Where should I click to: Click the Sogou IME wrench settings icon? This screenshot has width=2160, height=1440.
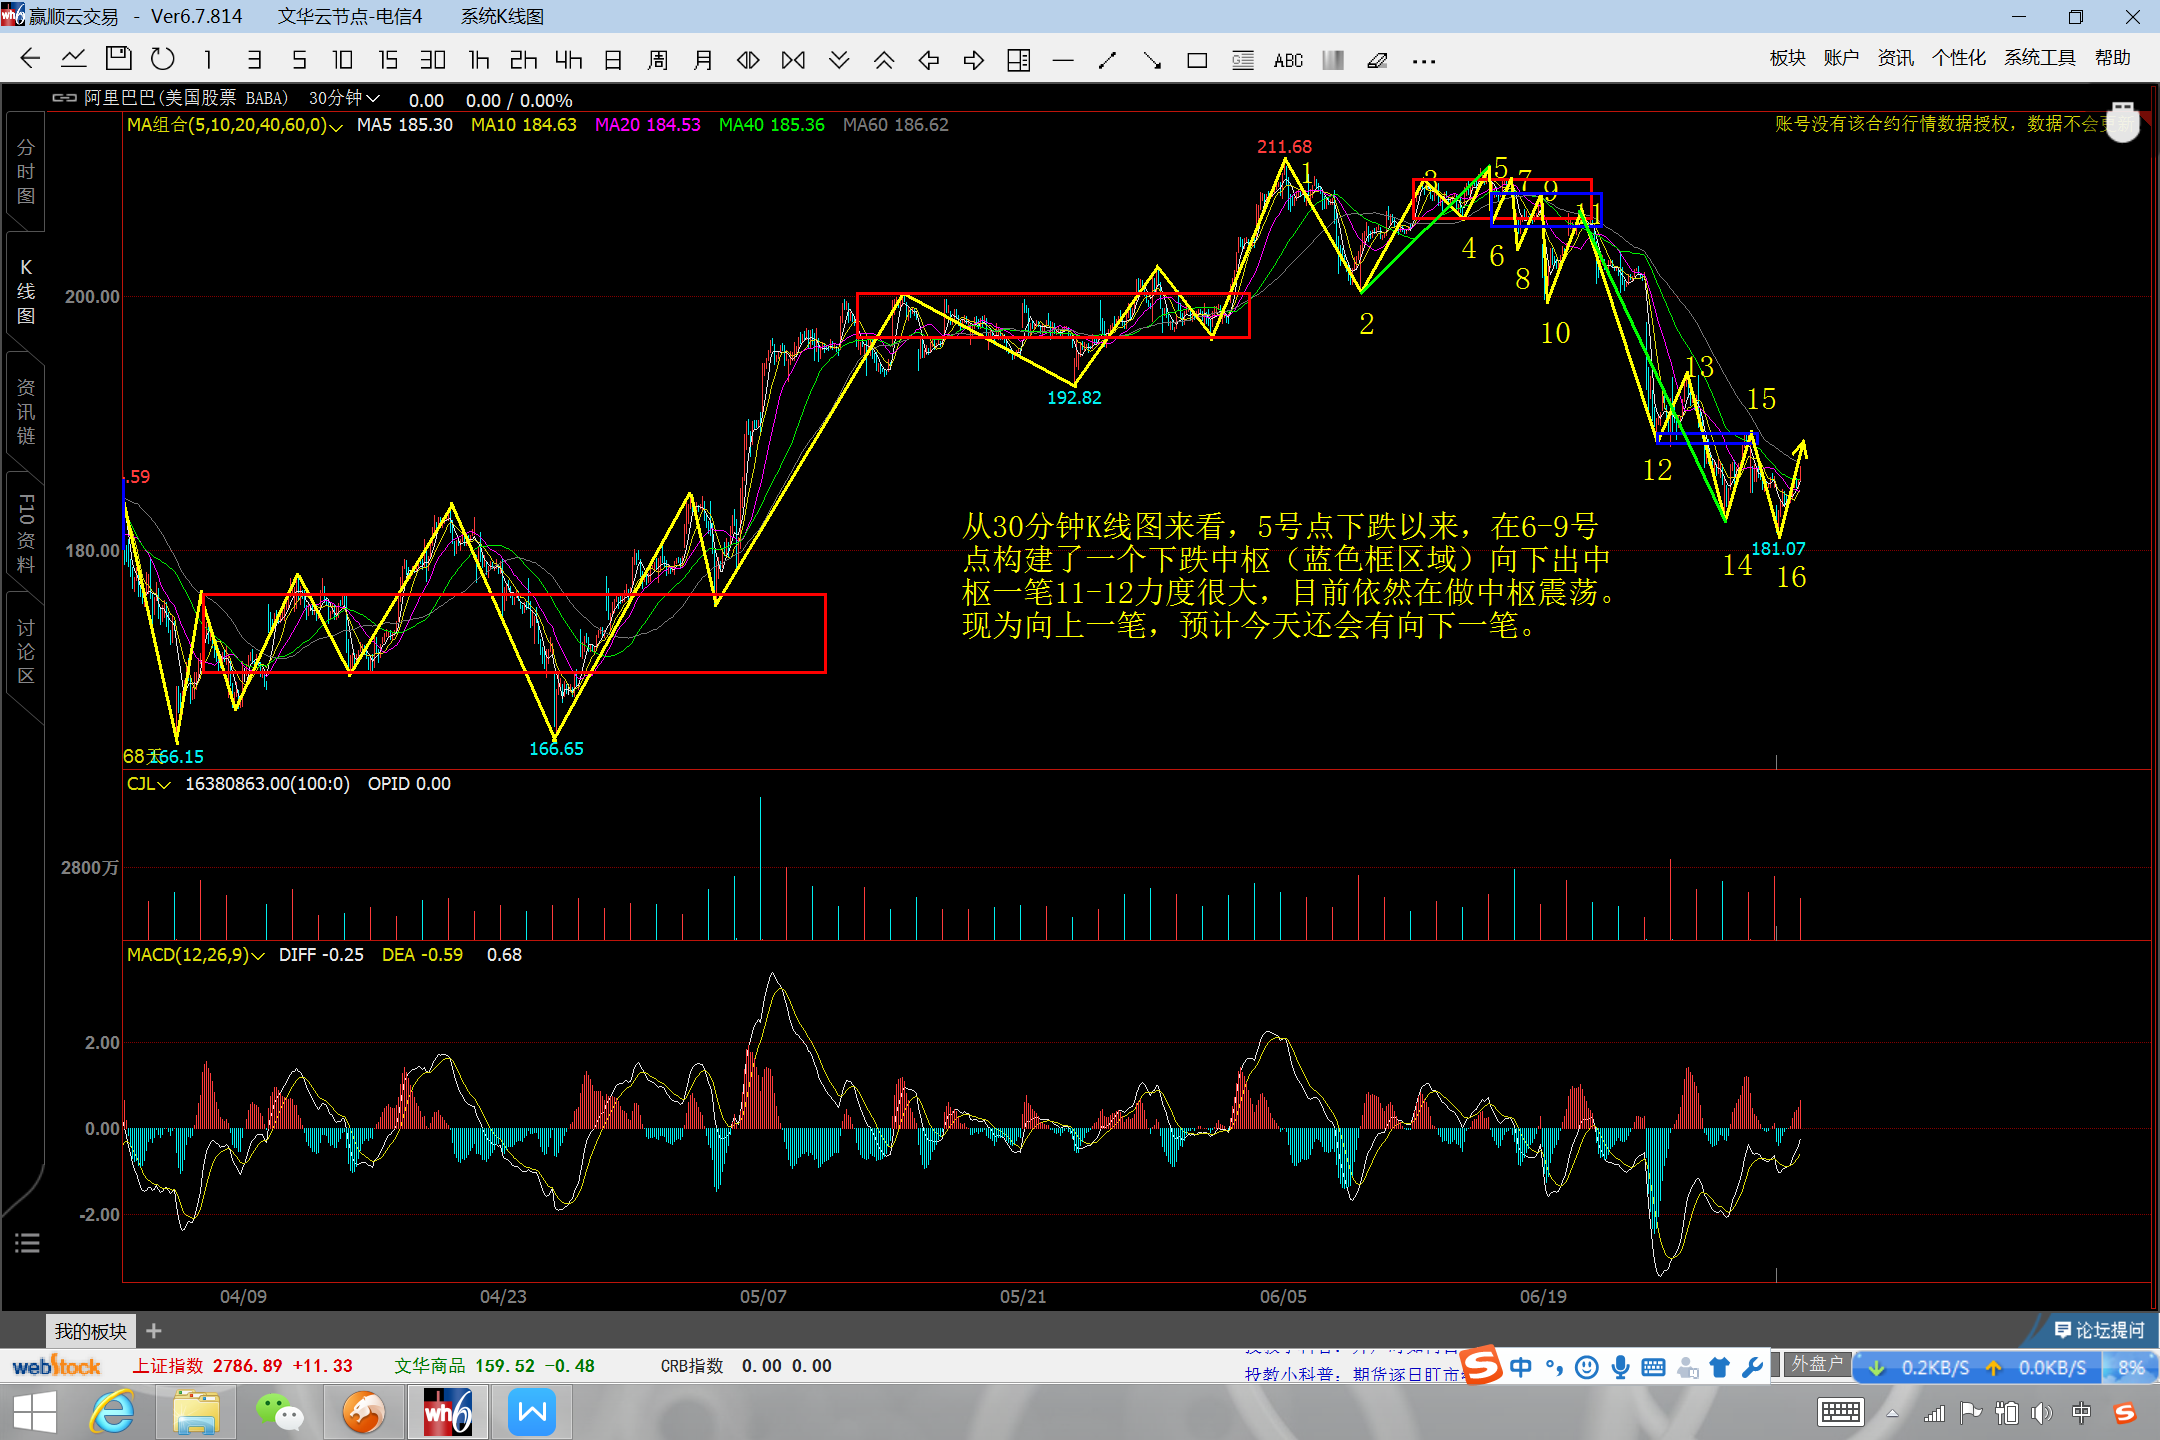[x=1752, y=1367]
